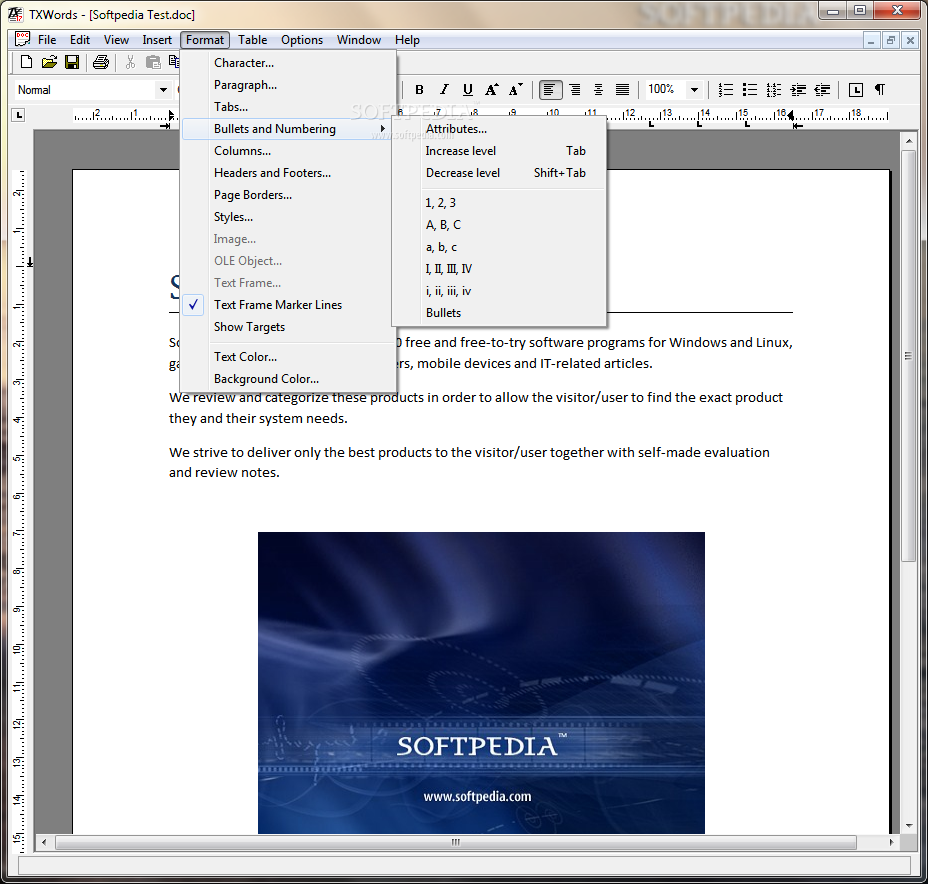Image resolution: width=928 pixels, height=884 pixels.
Task: Click the Cut scissors icon
Action: (x=130, y=62)
